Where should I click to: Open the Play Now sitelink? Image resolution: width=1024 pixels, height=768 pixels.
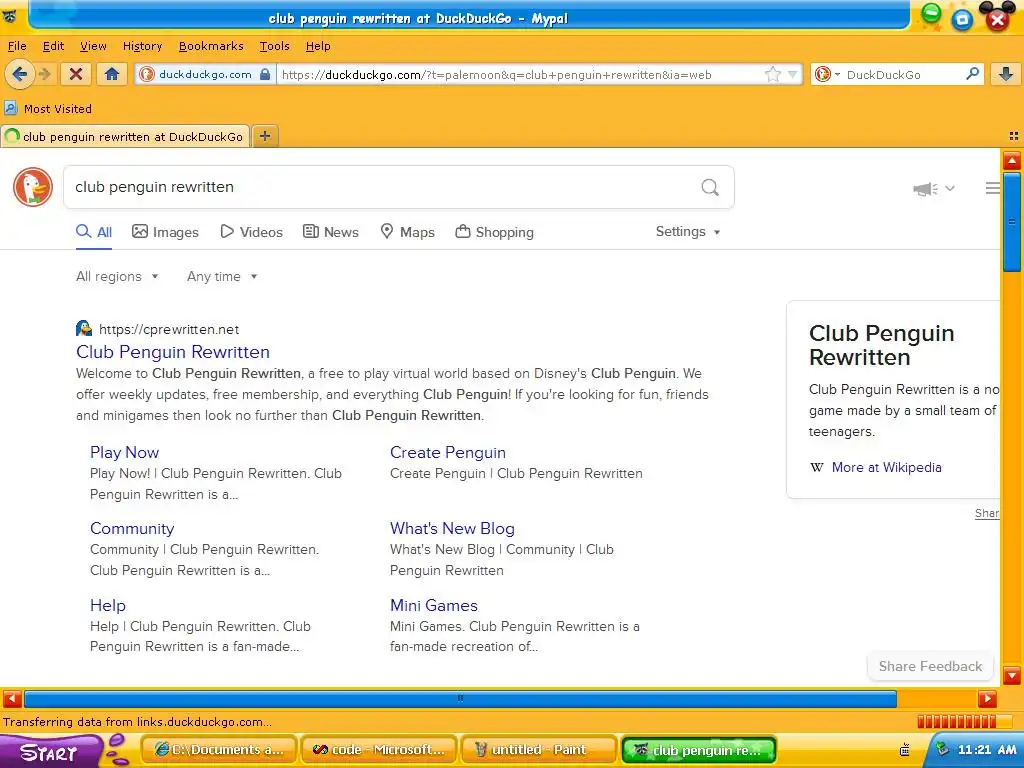(124, 452)
